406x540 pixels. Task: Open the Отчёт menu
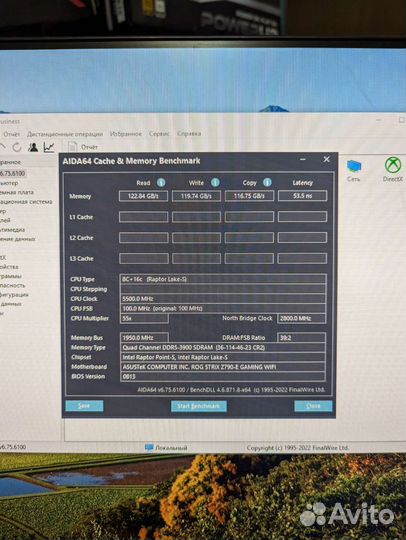coord(12,134)
